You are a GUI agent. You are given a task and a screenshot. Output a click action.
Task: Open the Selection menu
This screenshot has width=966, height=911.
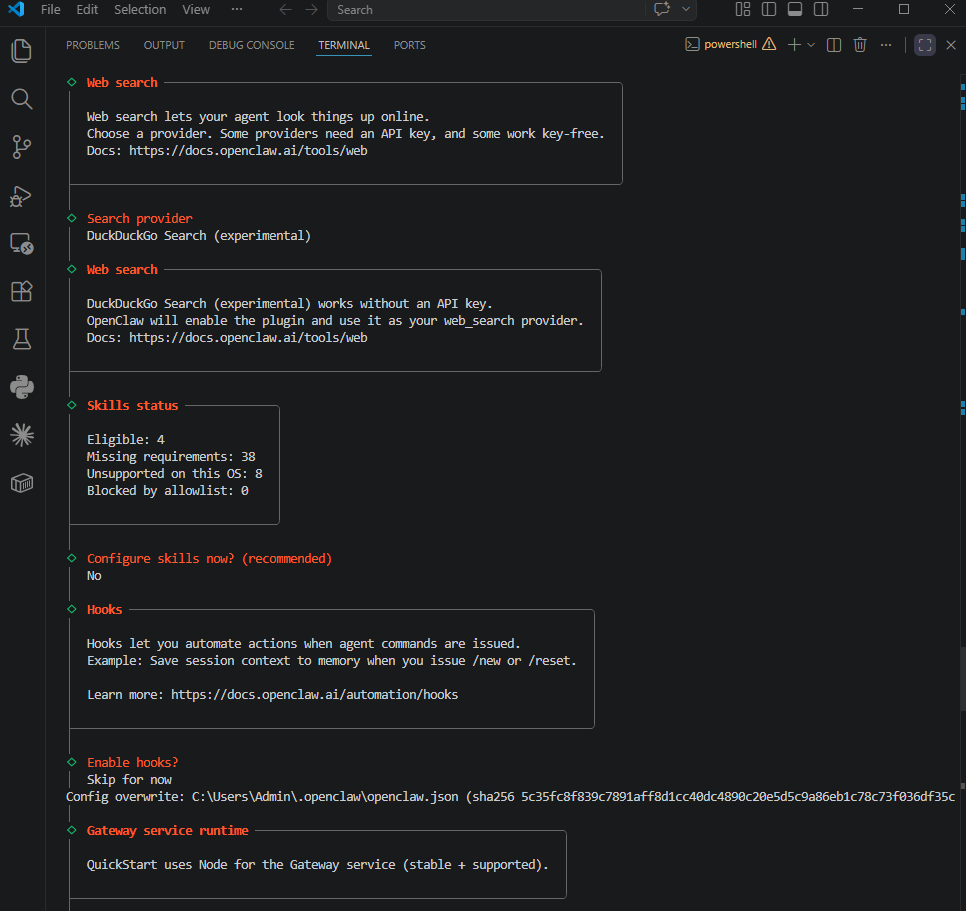pyautogui.click(x=140, y=9)
